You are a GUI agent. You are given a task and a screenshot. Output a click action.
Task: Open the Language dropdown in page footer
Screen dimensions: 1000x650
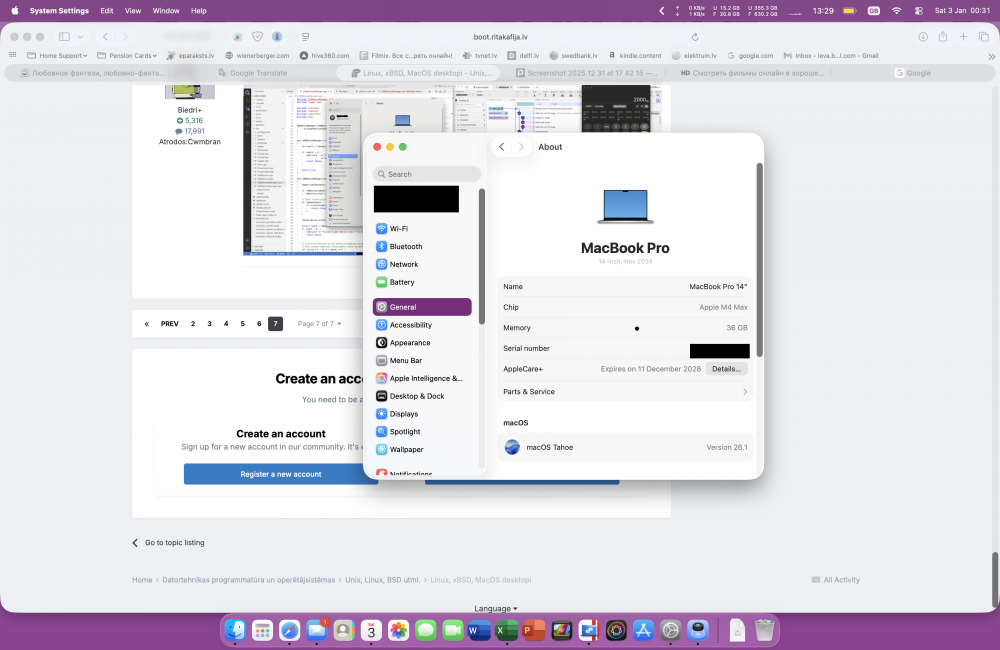click(496, 608)
